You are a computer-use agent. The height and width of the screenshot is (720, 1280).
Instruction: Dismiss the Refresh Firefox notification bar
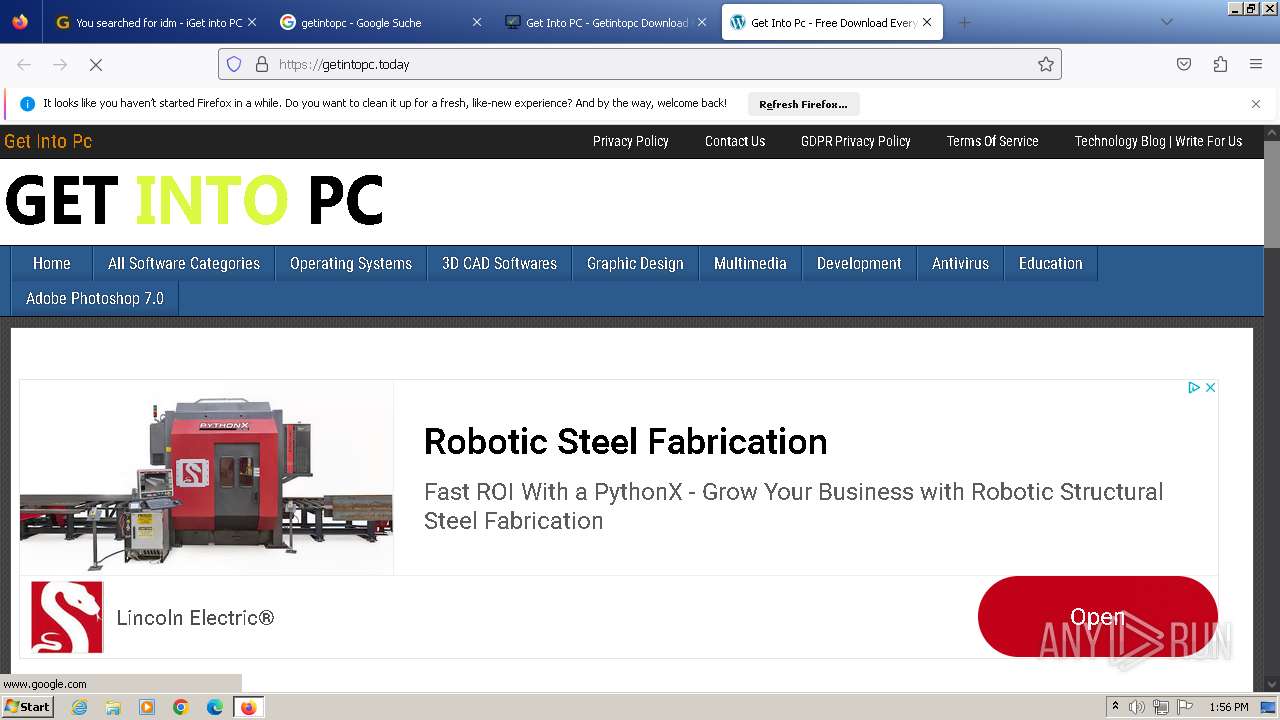1256,104
